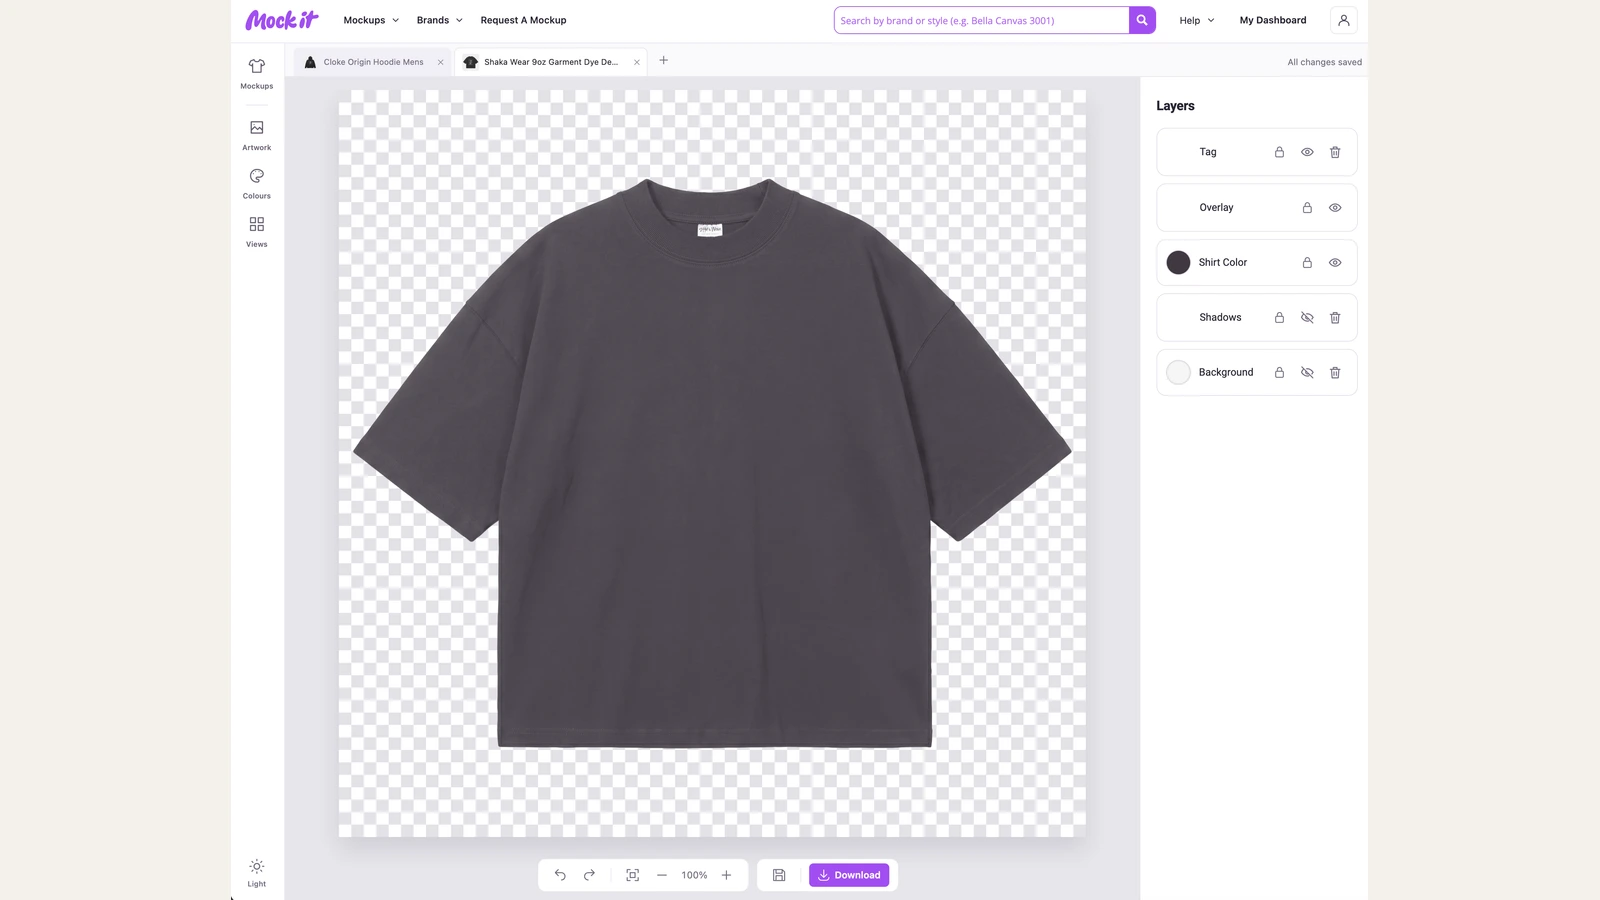Open the Artwork sidebar panel
The image size is (1600, 900).
tap(257, 135)
